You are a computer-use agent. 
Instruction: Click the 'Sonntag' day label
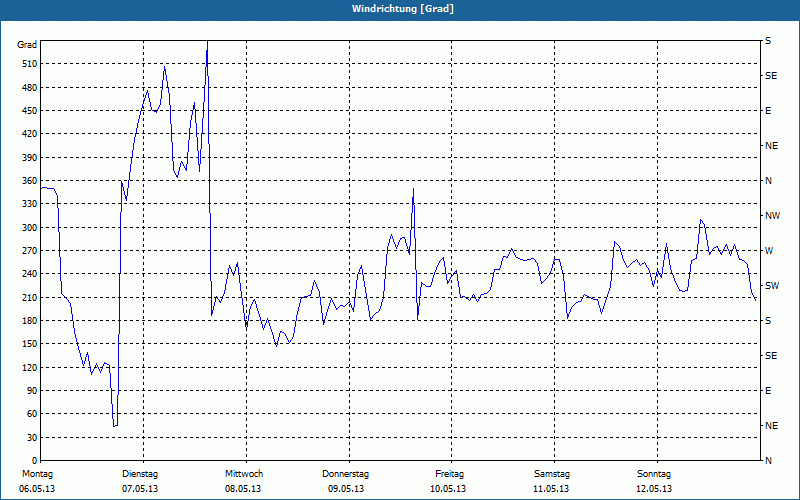[x=654, y=474]
